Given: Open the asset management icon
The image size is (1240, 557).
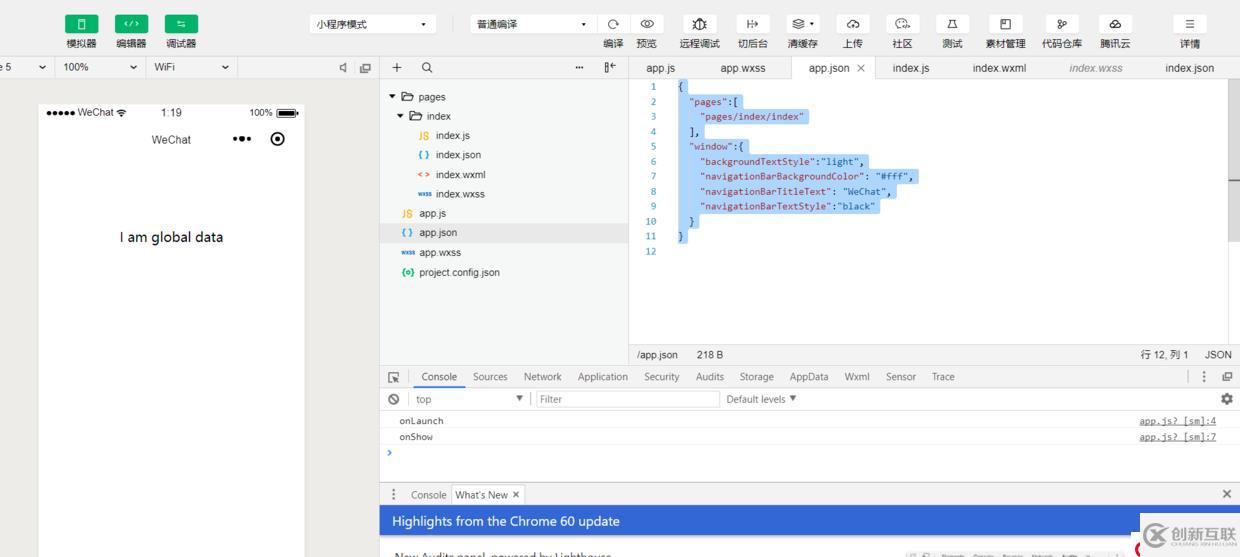Looking at the screenshot, I should click(1005, 24).
